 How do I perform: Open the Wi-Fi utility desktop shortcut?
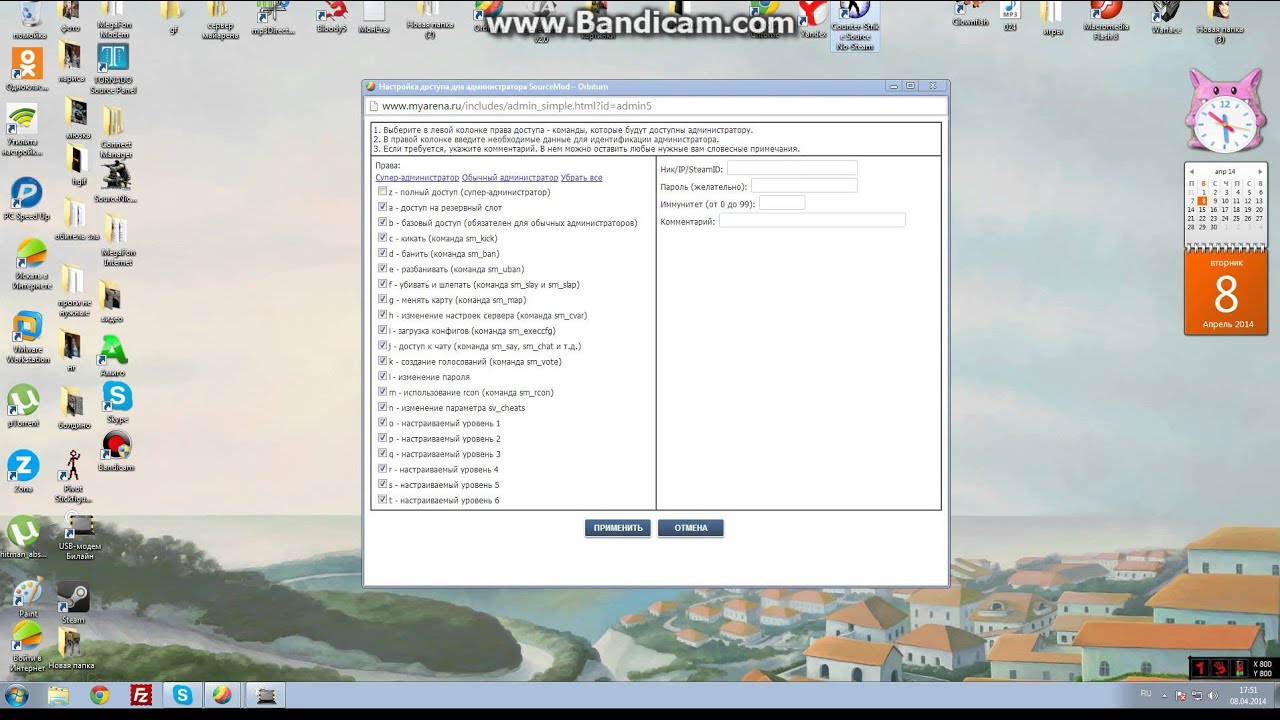click(23, 131)
